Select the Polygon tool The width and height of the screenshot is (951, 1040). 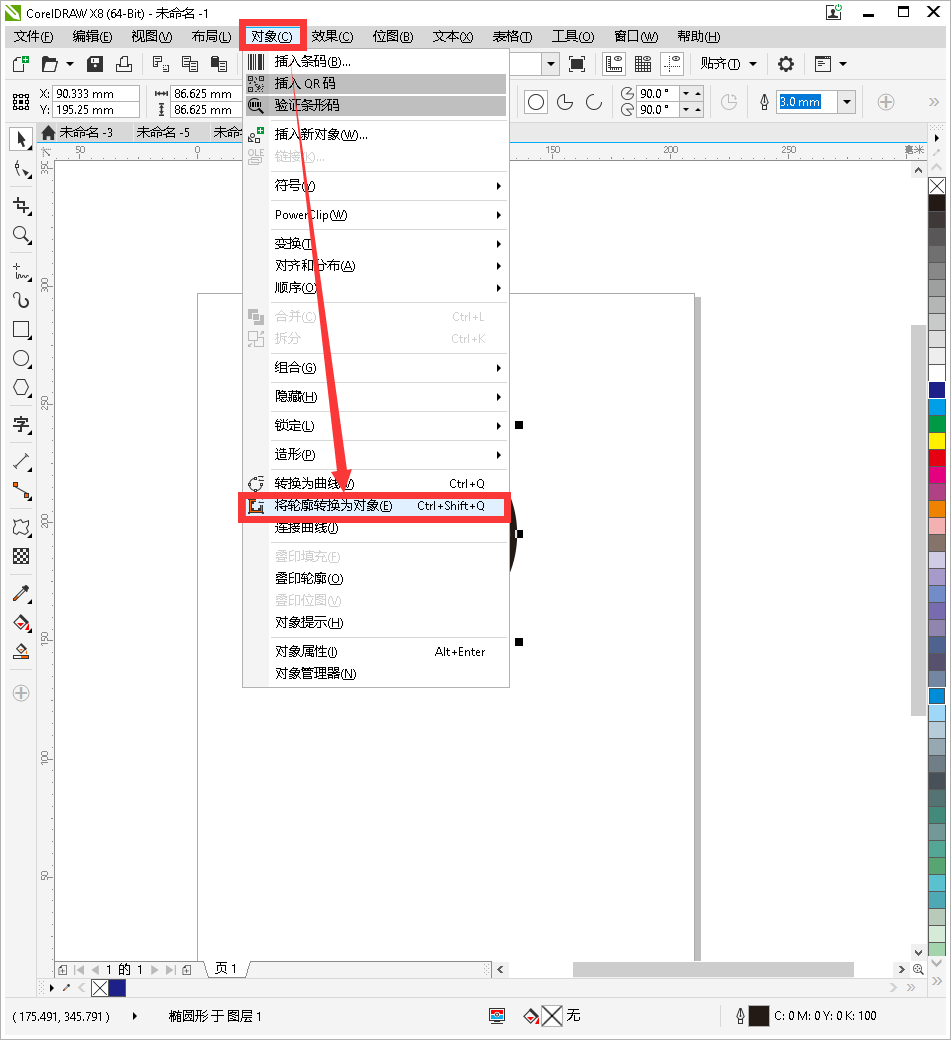21,388
